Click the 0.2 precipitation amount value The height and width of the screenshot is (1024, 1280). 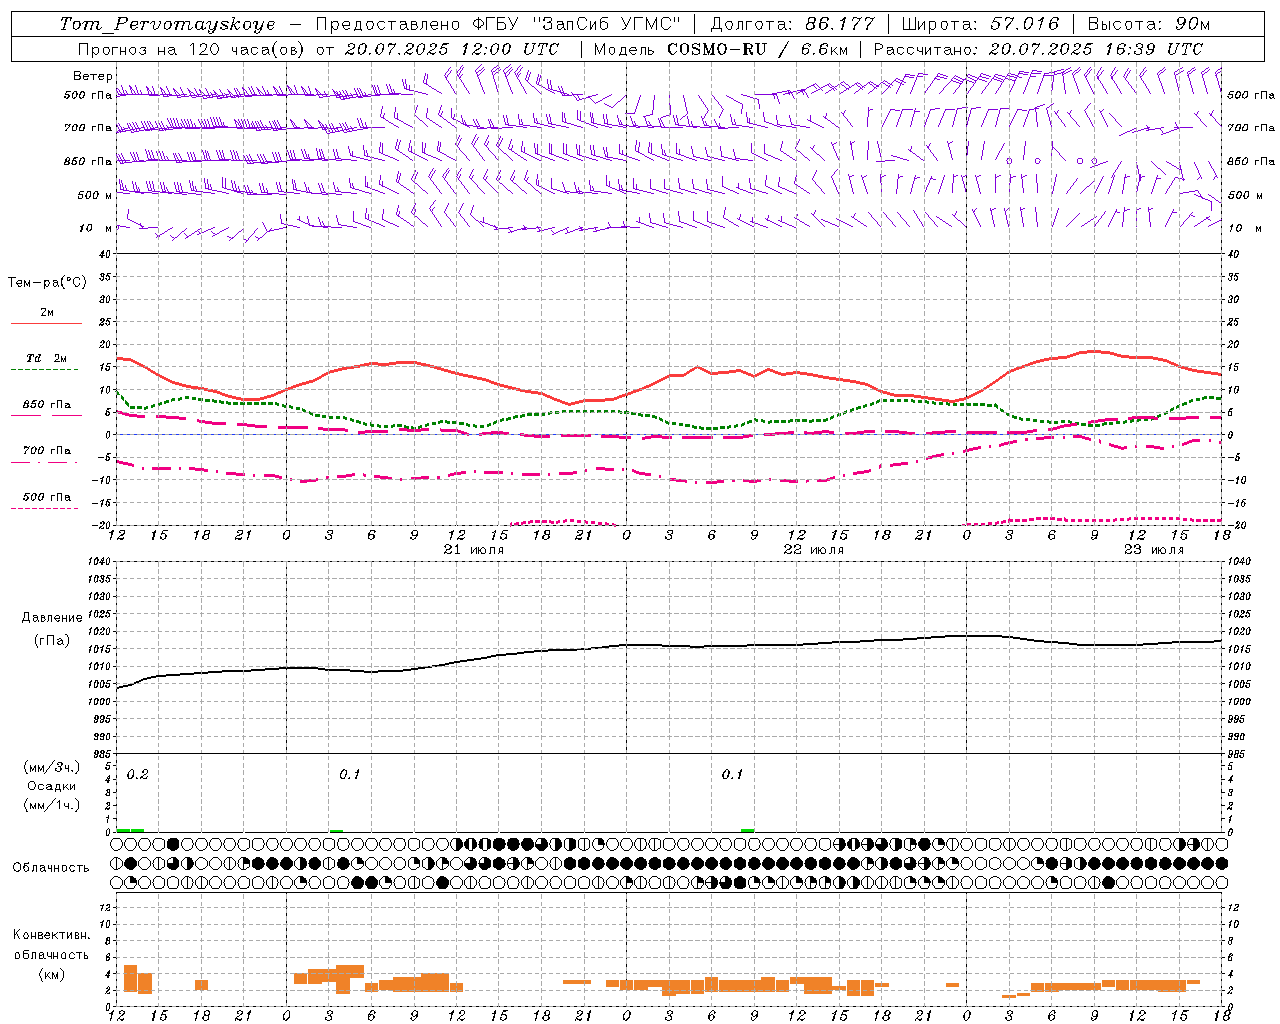click(138, 775)
